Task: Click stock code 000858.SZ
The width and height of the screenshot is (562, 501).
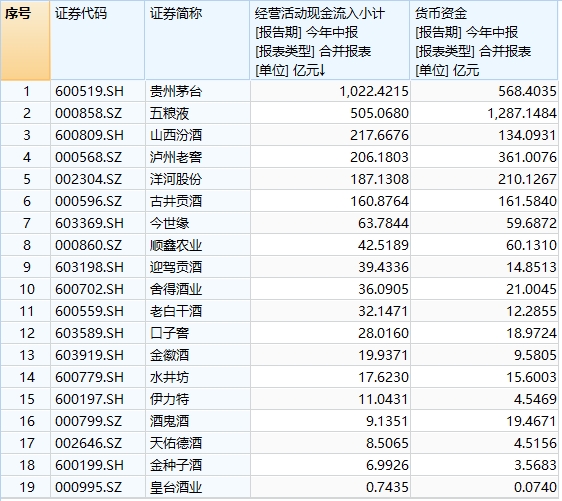Action: pos(89,114)
